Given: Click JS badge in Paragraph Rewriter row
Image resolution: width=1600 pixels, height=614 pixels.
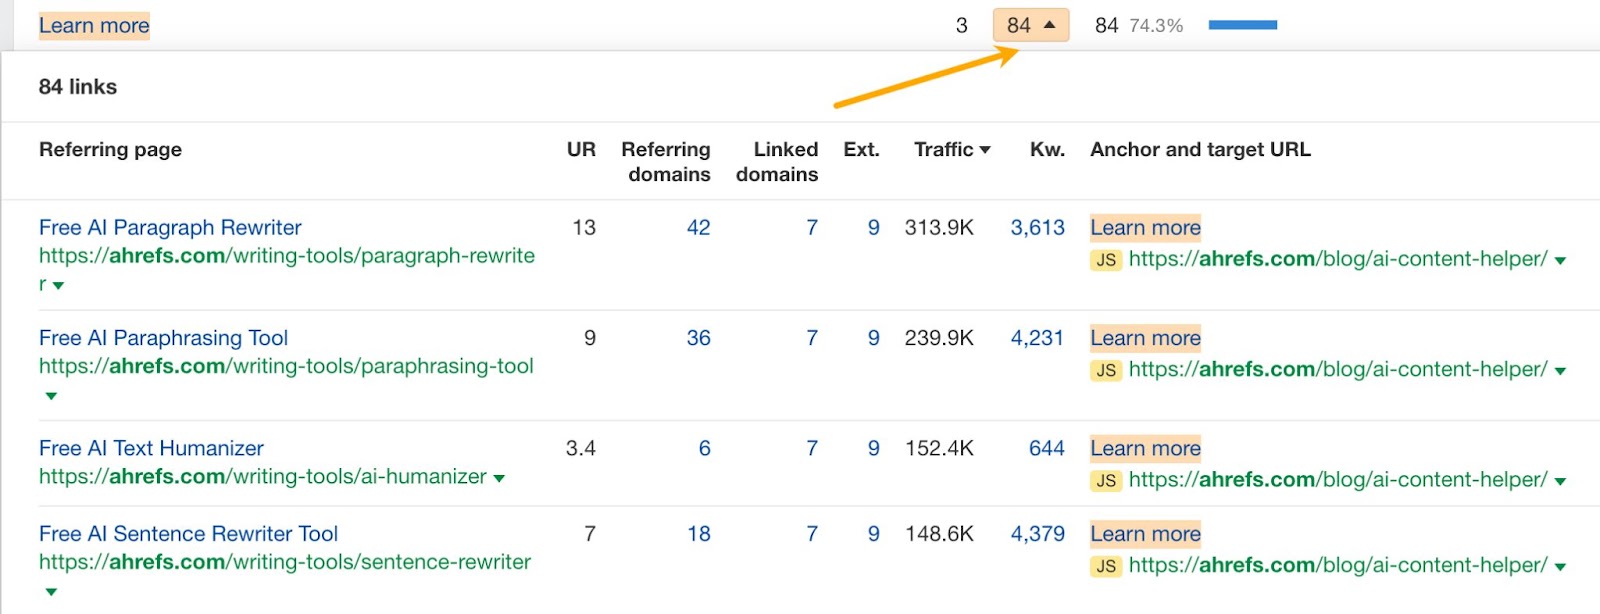Looking at the screenshot, I should click(1105, 260).
